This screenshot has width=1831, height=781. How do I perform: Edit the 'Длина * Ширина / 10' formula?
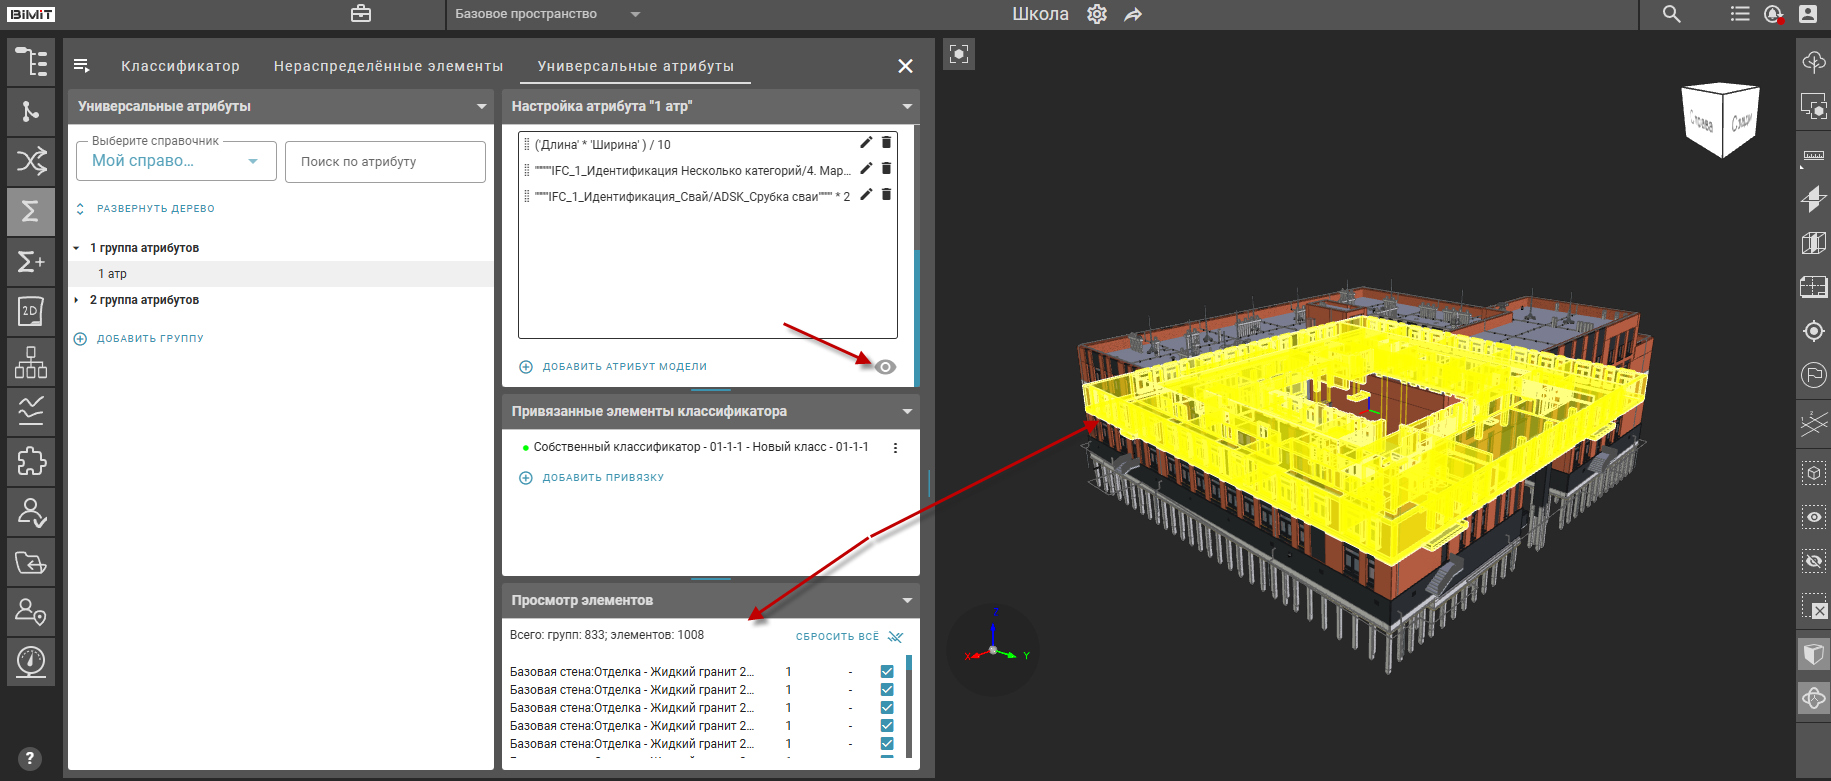tap(866, 143)
